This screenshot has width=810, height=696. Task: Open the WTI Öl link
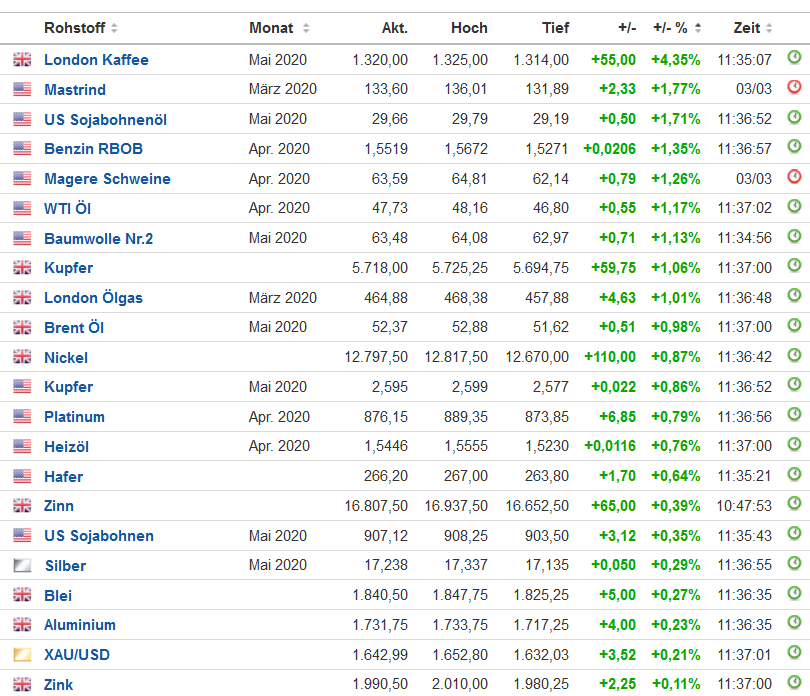pyautogui.click(x=68, y=209)
